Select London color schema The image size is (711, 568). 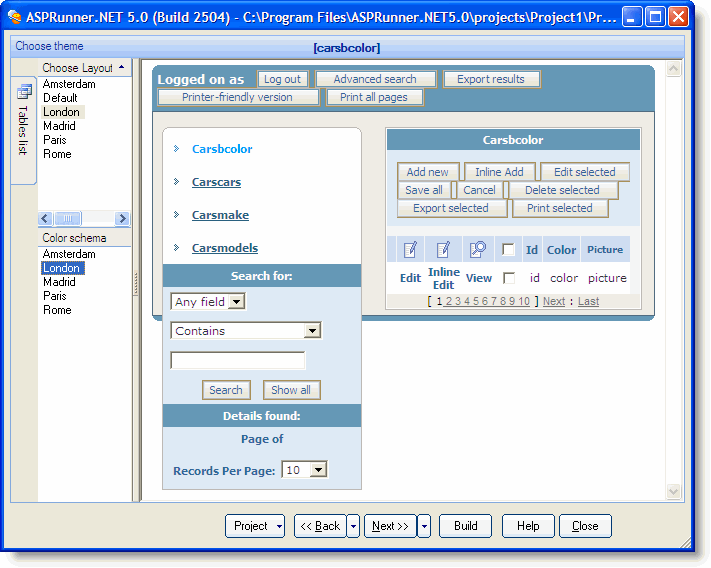[61, 268]
